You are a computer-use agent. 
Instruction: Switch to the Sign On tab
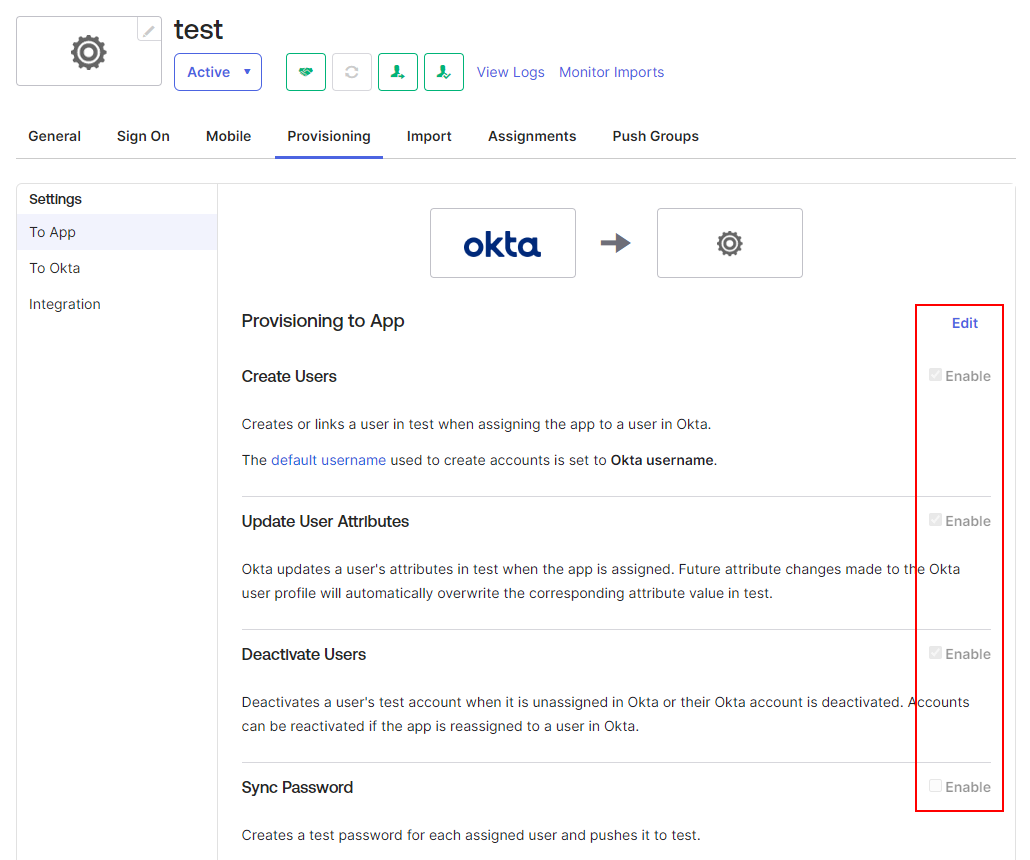tap(143, 136)
